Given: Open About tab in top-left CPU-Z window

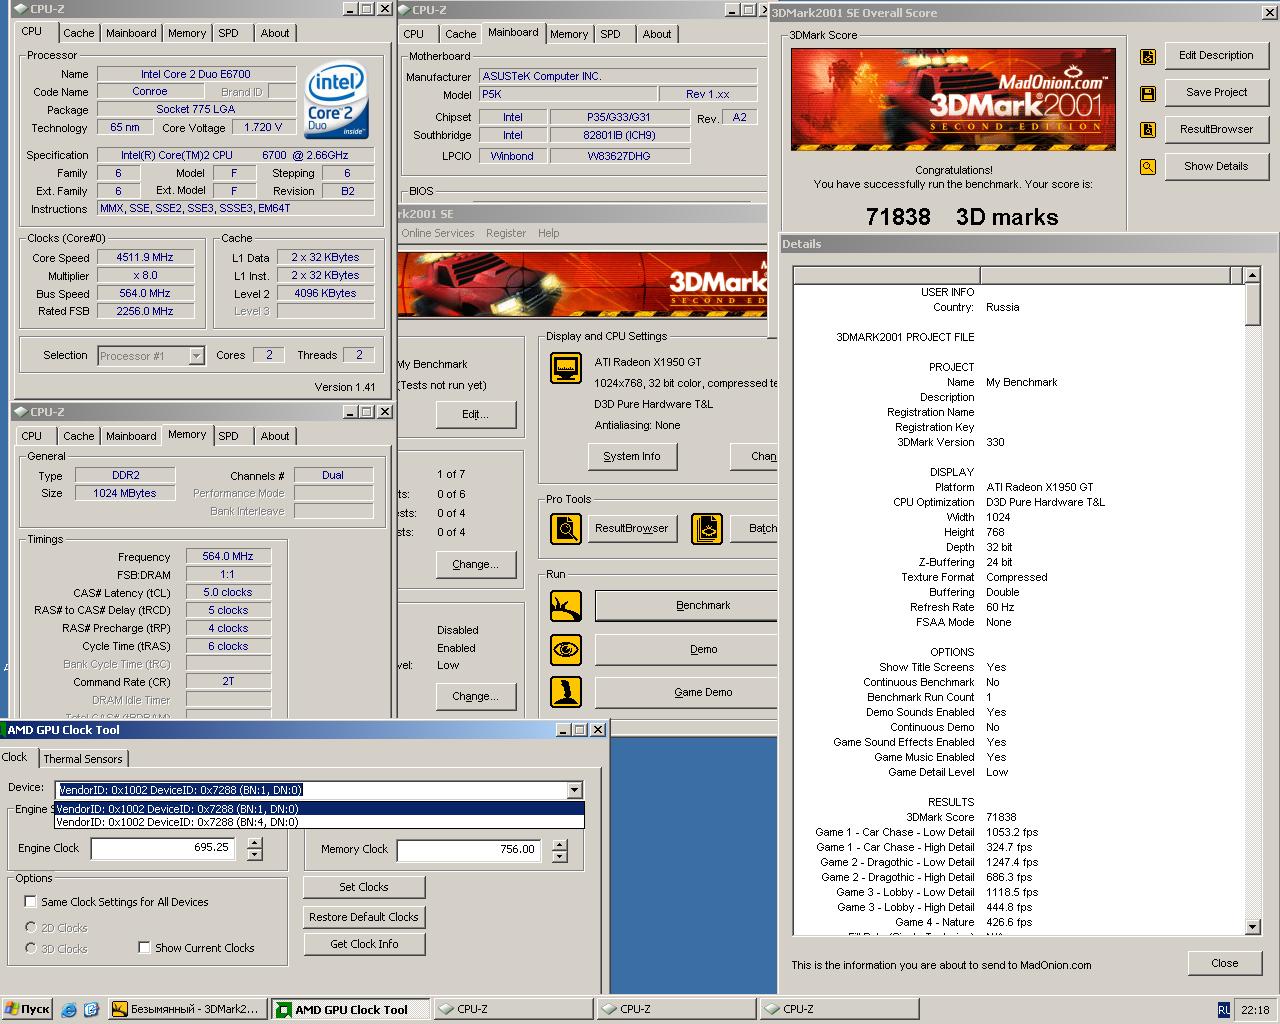Looking at the screenshot, I should pos(275,33).
